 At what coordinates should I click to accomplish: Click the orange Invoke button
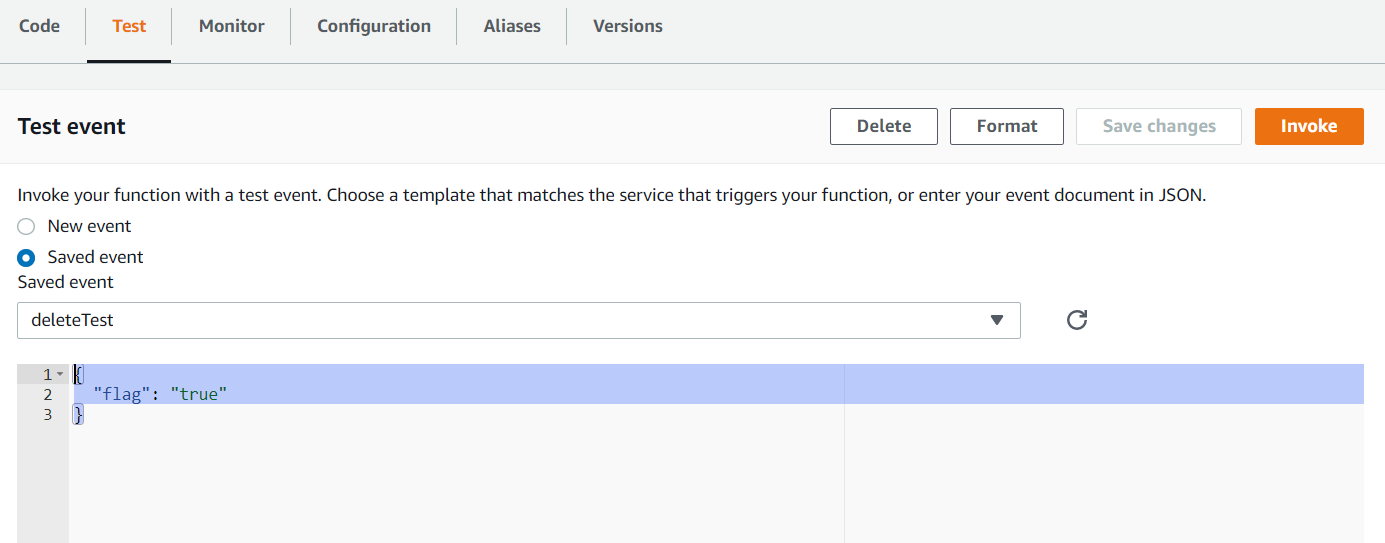tap(1309, 126)
